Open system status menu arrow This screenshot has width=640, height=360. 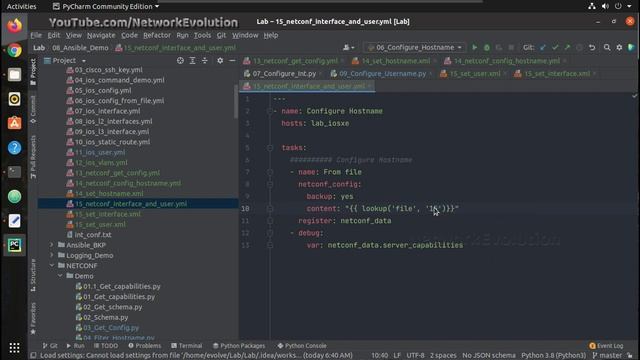click(x=629, y=6)
